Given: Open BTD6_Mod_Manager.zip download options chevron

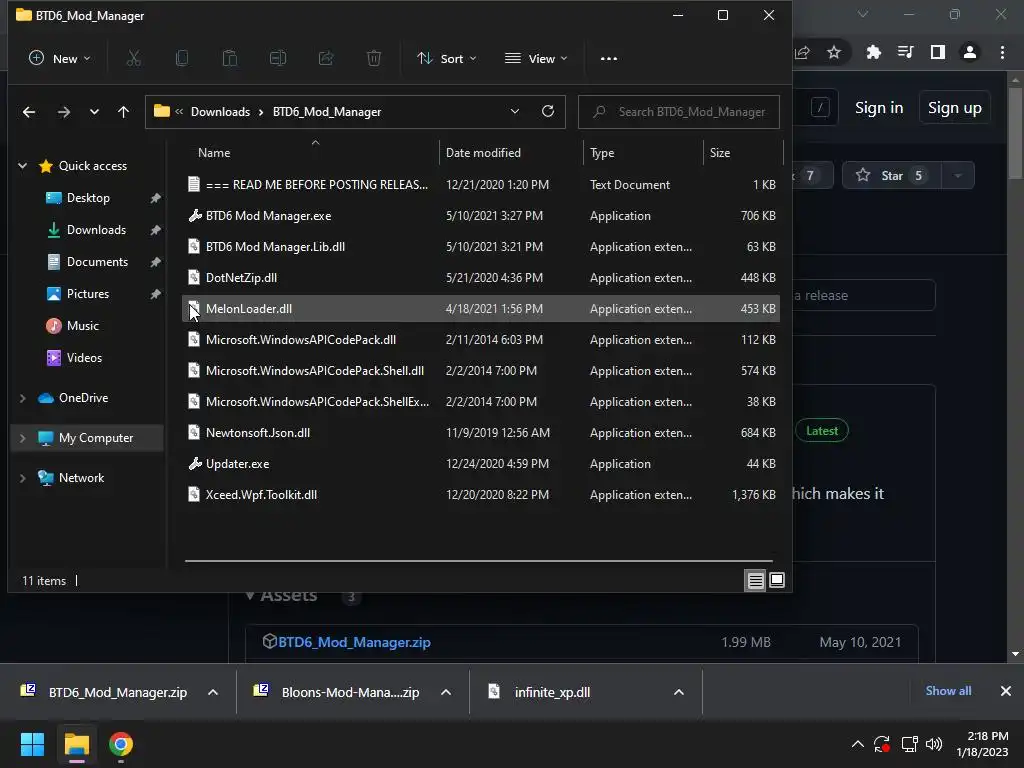Looking at the screenshot, I should (213, 692).
